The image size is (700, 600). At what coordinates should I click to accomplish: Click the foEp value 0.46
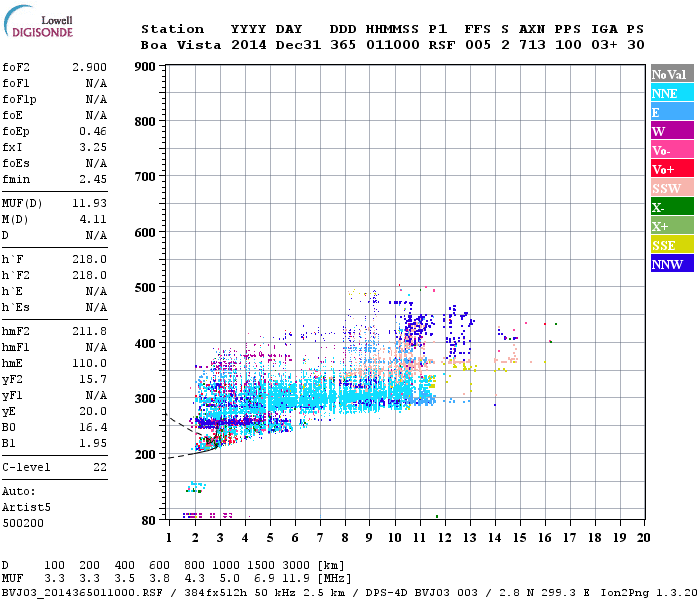coord(93,131)
